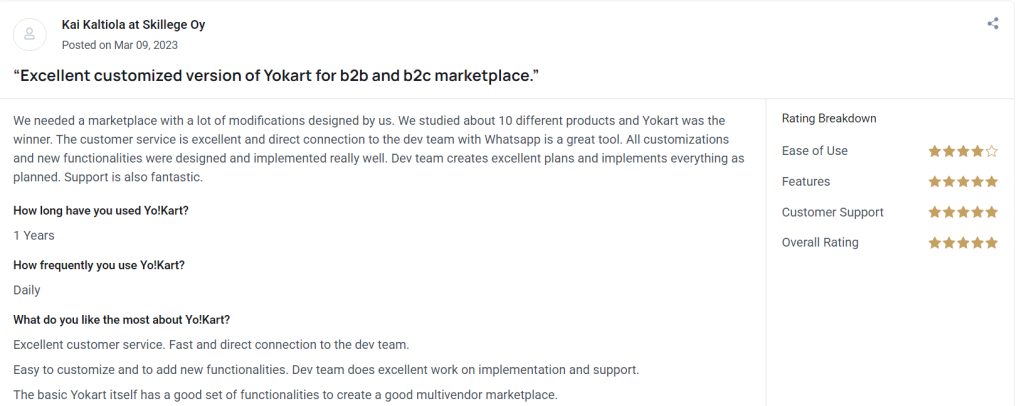The width and height of the screenshot is (1024, 406).
Task: Click the reviewer avatar placeholder icon
Action: point(29,34)
